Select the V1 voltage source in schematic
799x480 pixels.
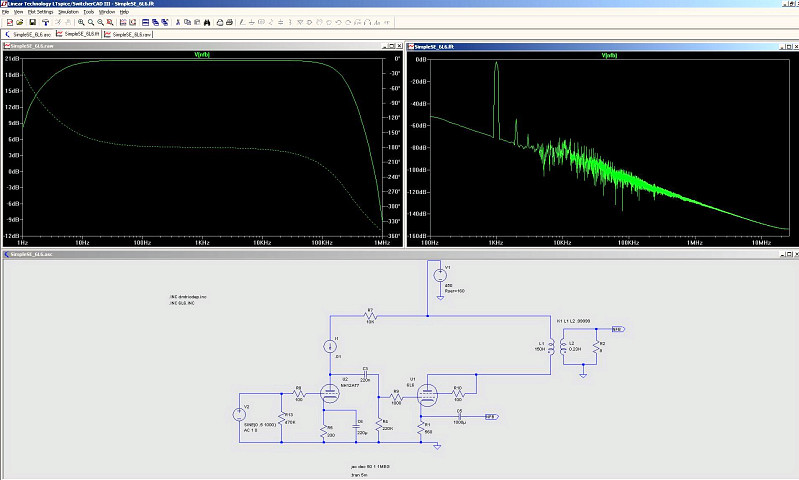(440, 276)
